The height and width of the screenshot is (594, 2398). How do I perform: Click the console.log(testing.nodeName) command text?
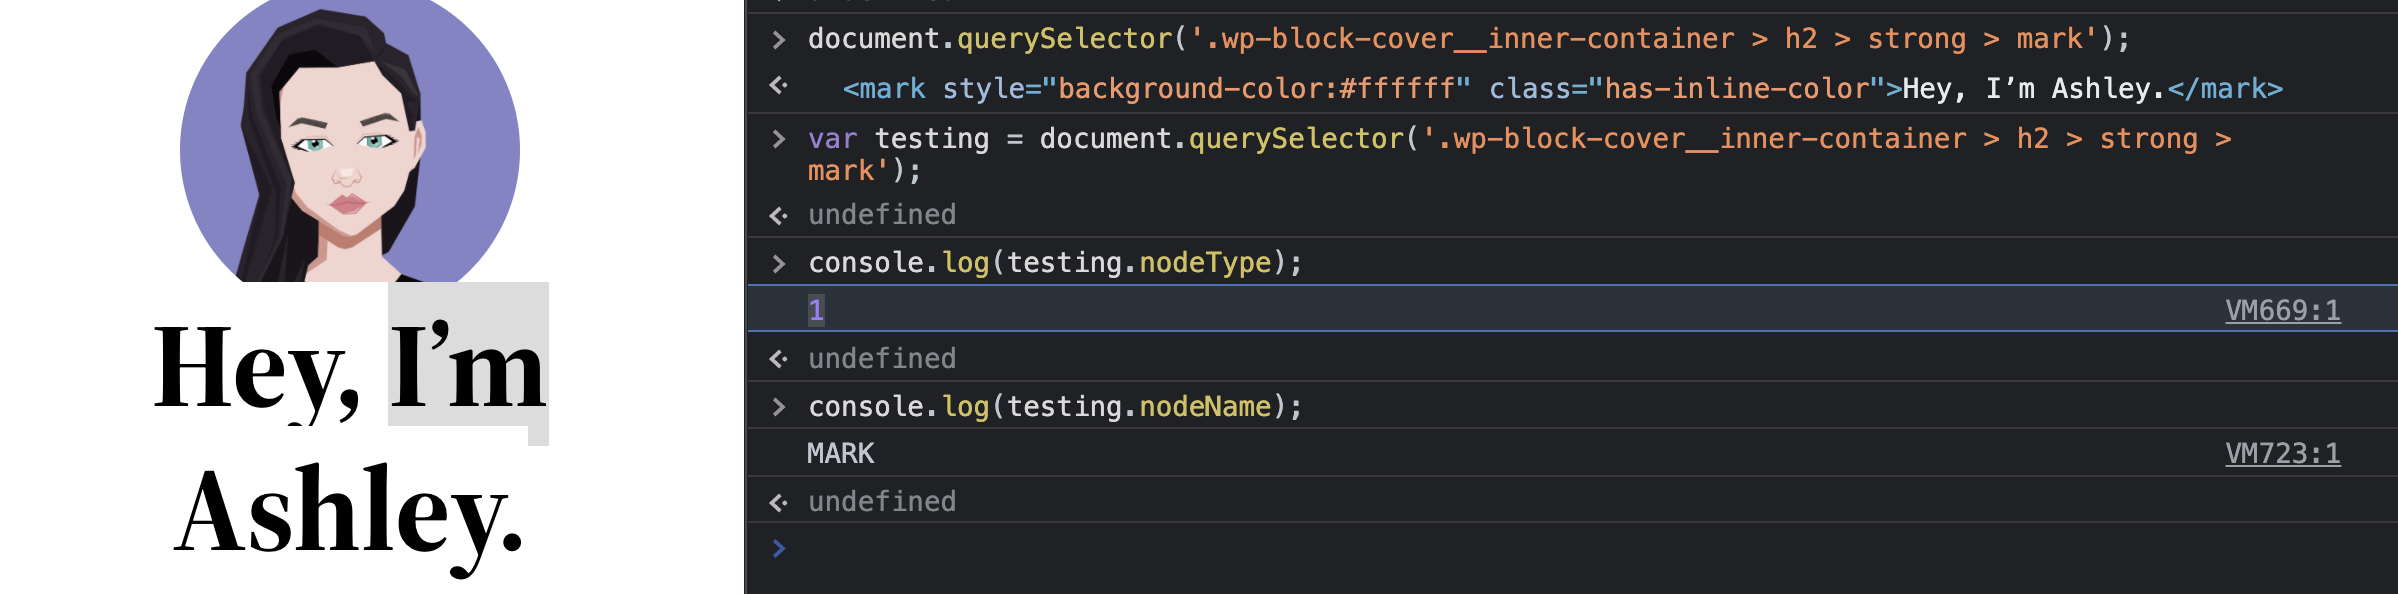pos(1055,407)
